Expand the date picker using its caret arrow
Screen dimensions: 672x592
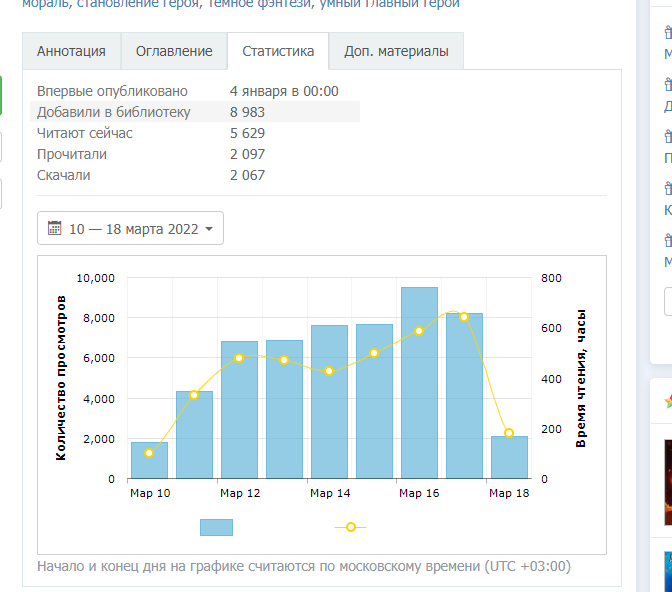208,229
